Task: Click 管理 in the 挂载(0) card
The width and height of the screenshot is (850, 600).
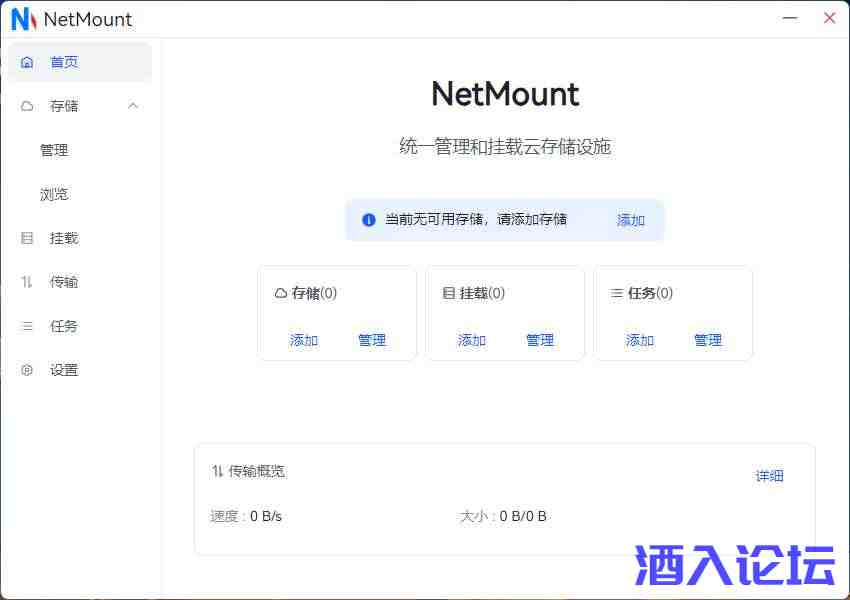Action: click(540, 340)
